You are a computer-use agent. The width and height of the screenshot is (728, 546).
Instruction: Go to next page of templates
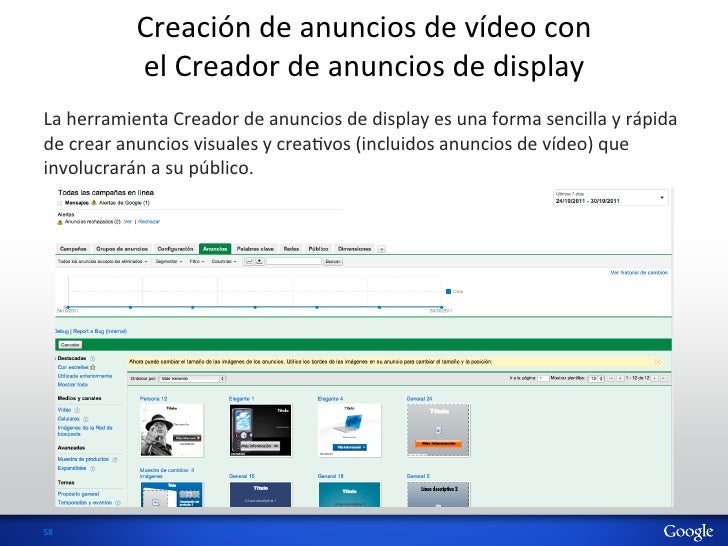point(655,378)
